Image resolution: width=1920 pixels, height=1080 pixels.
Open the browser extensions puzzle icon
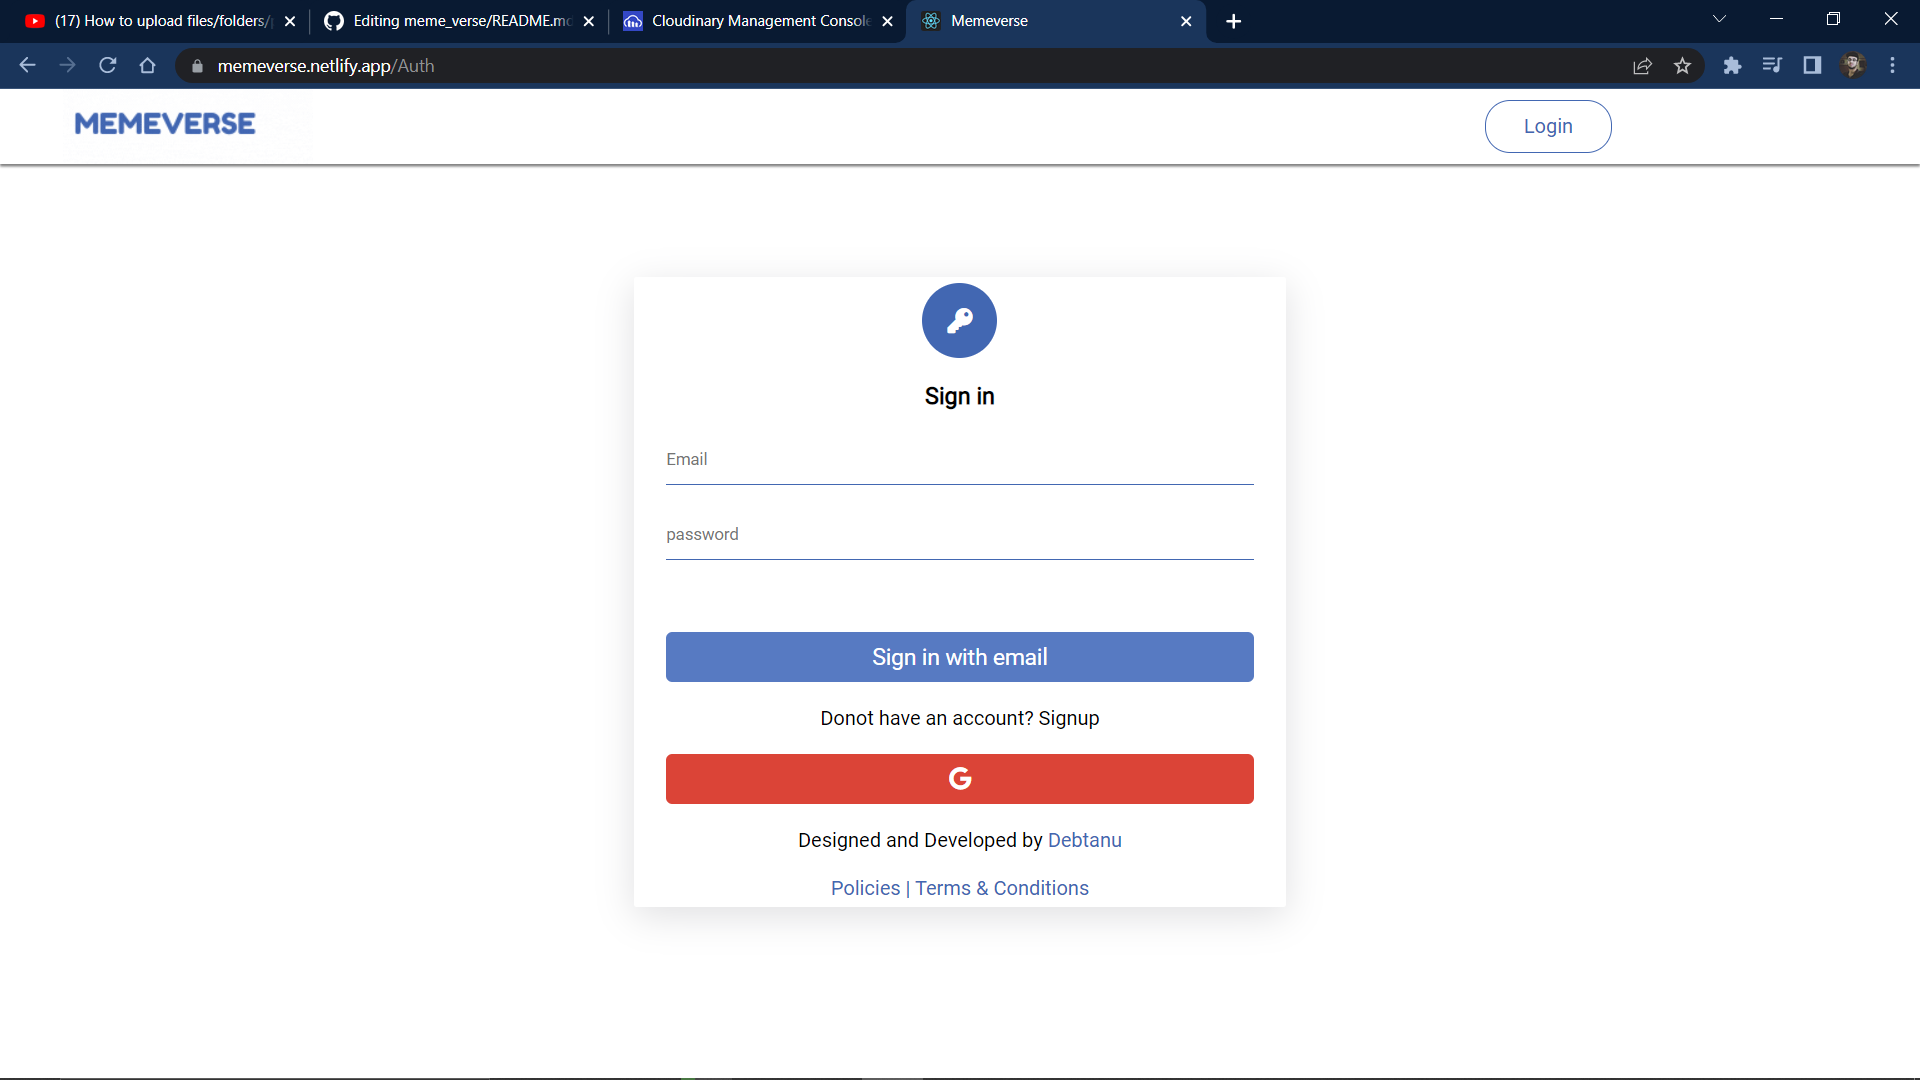coord(1732,66)
